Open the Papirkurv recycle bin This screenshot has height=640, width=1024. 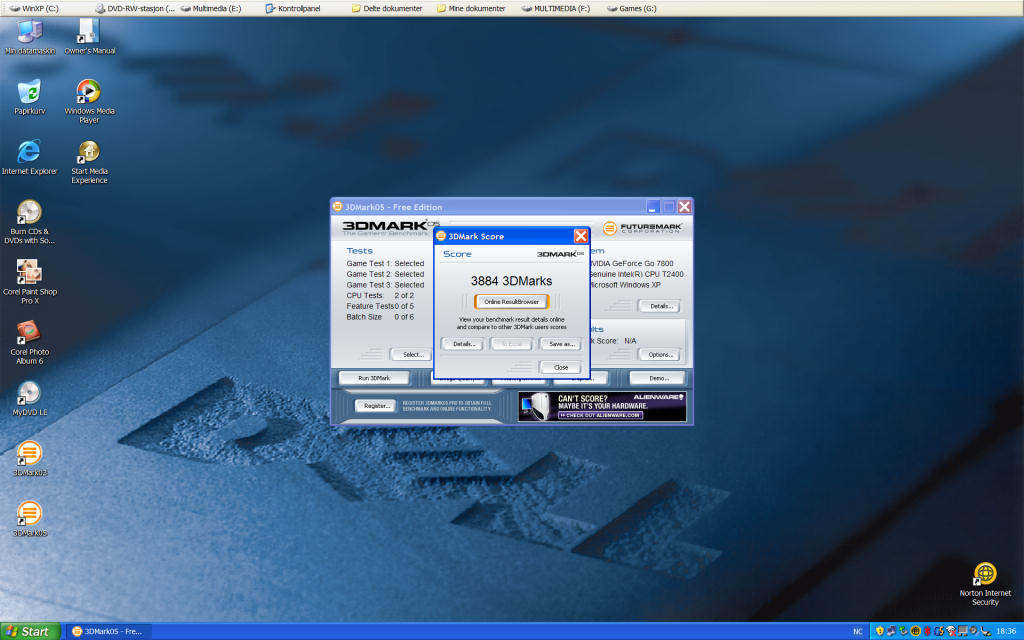(29, 97)
